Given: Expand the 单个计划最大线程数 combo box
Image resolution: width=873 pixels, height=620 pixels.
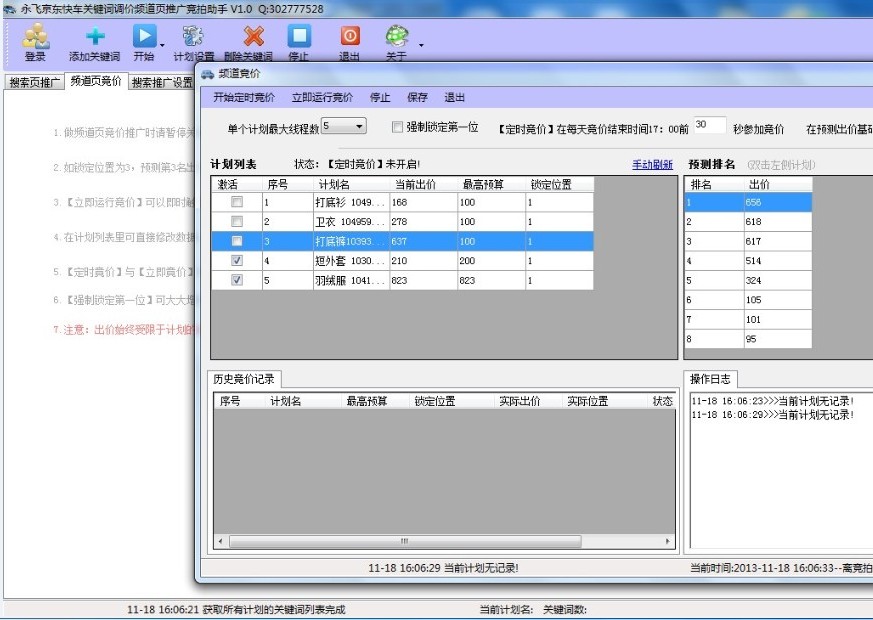Looking at the screenshot, I should [x=359, y=126].
